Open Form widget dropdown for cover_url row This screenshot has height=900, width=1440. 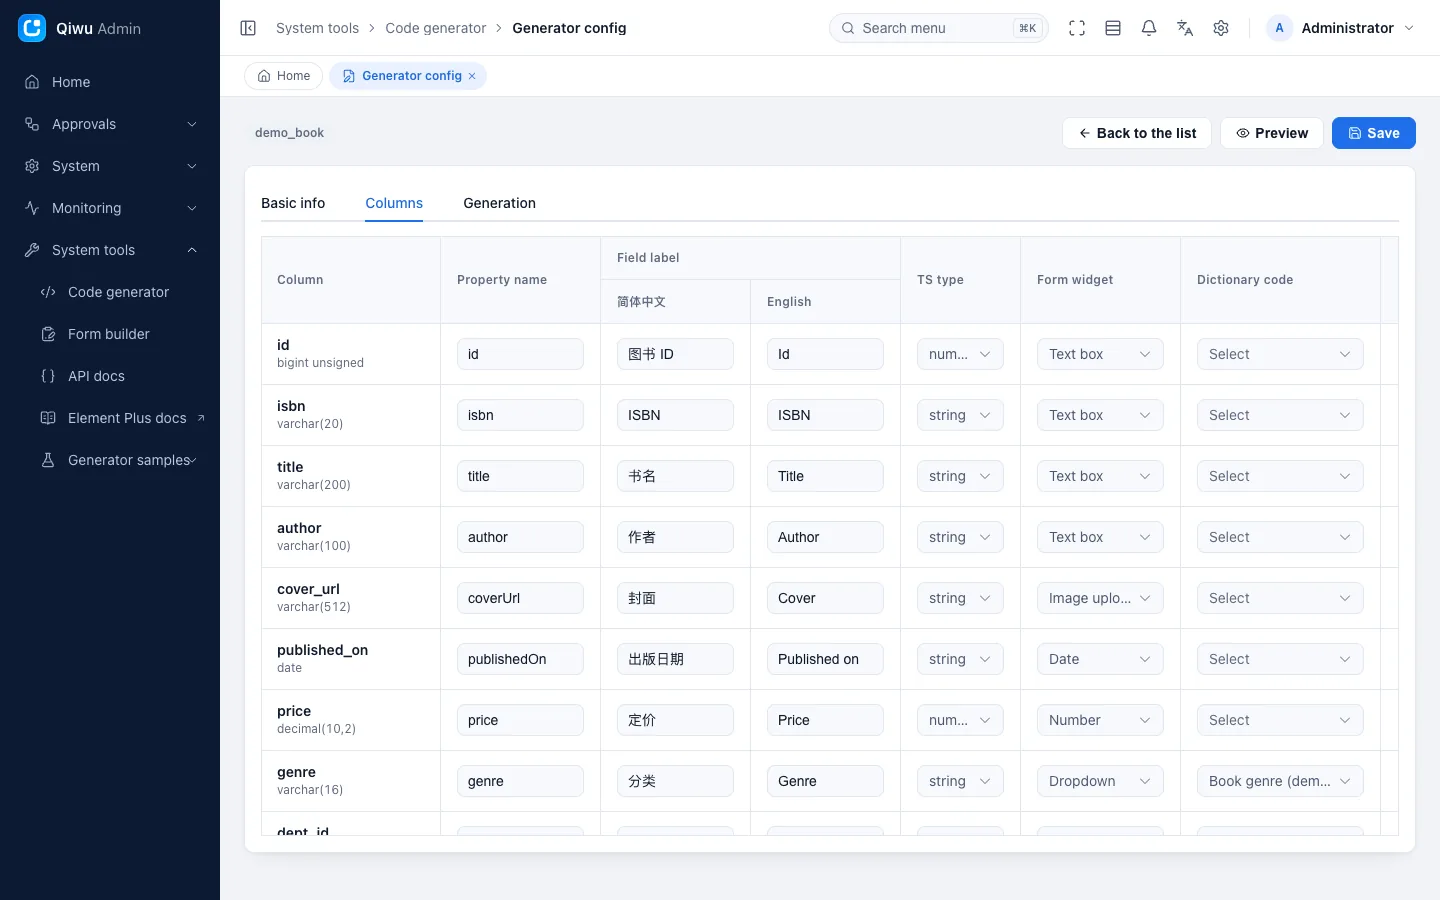pos(1100,598)
